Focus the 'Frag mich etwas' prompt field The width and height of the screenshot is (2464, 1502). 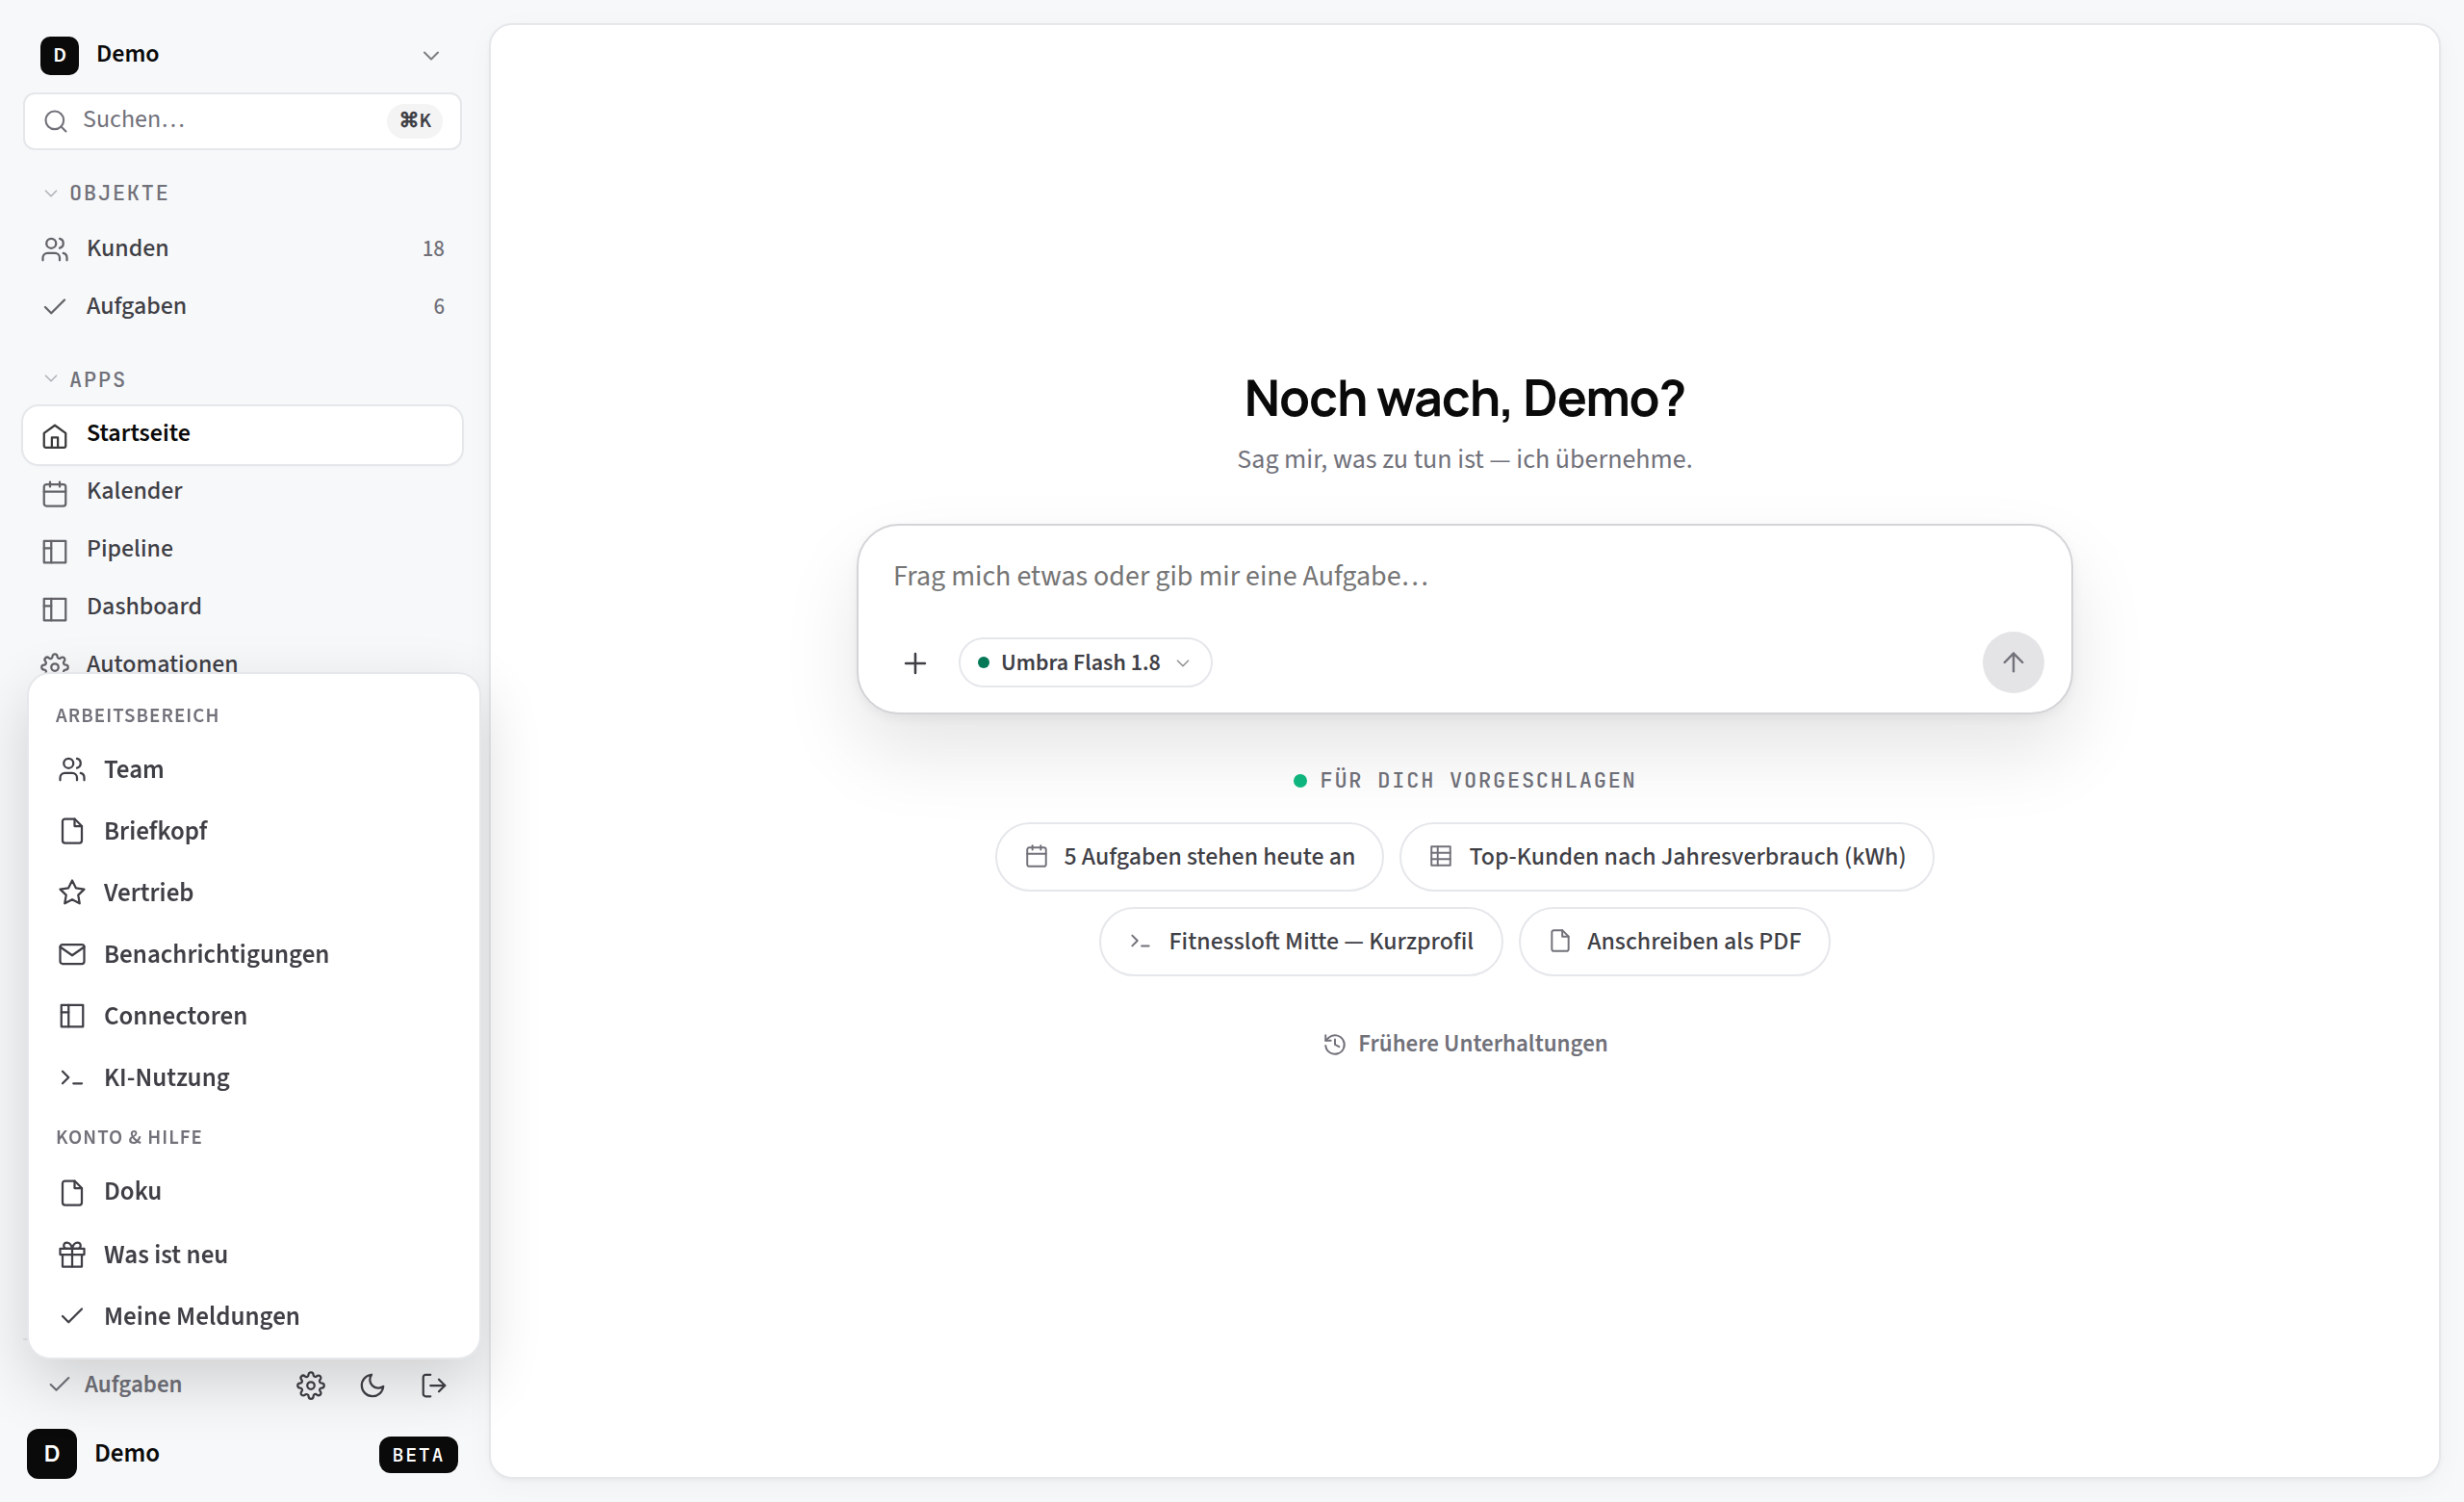[x=1464, y=577]
